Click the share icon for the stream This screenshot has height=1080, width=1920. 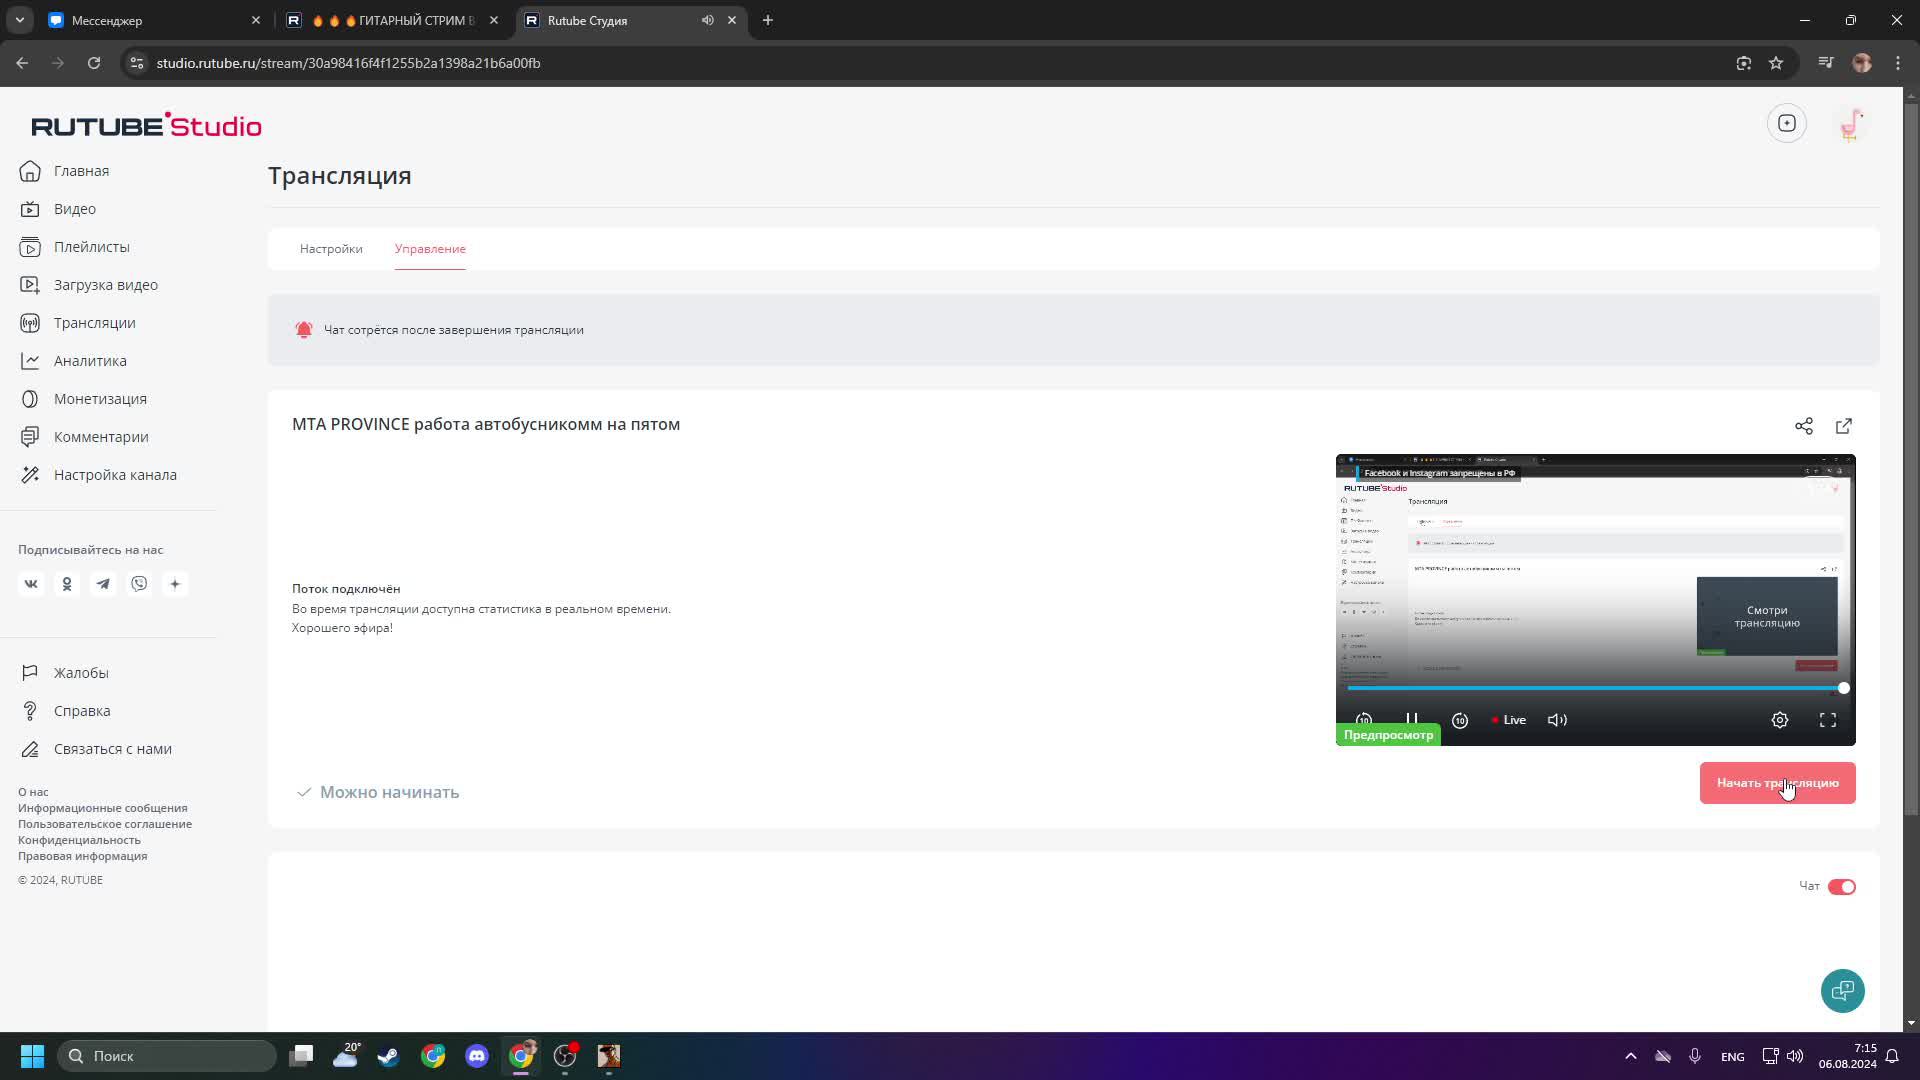tap(1803, 427)
